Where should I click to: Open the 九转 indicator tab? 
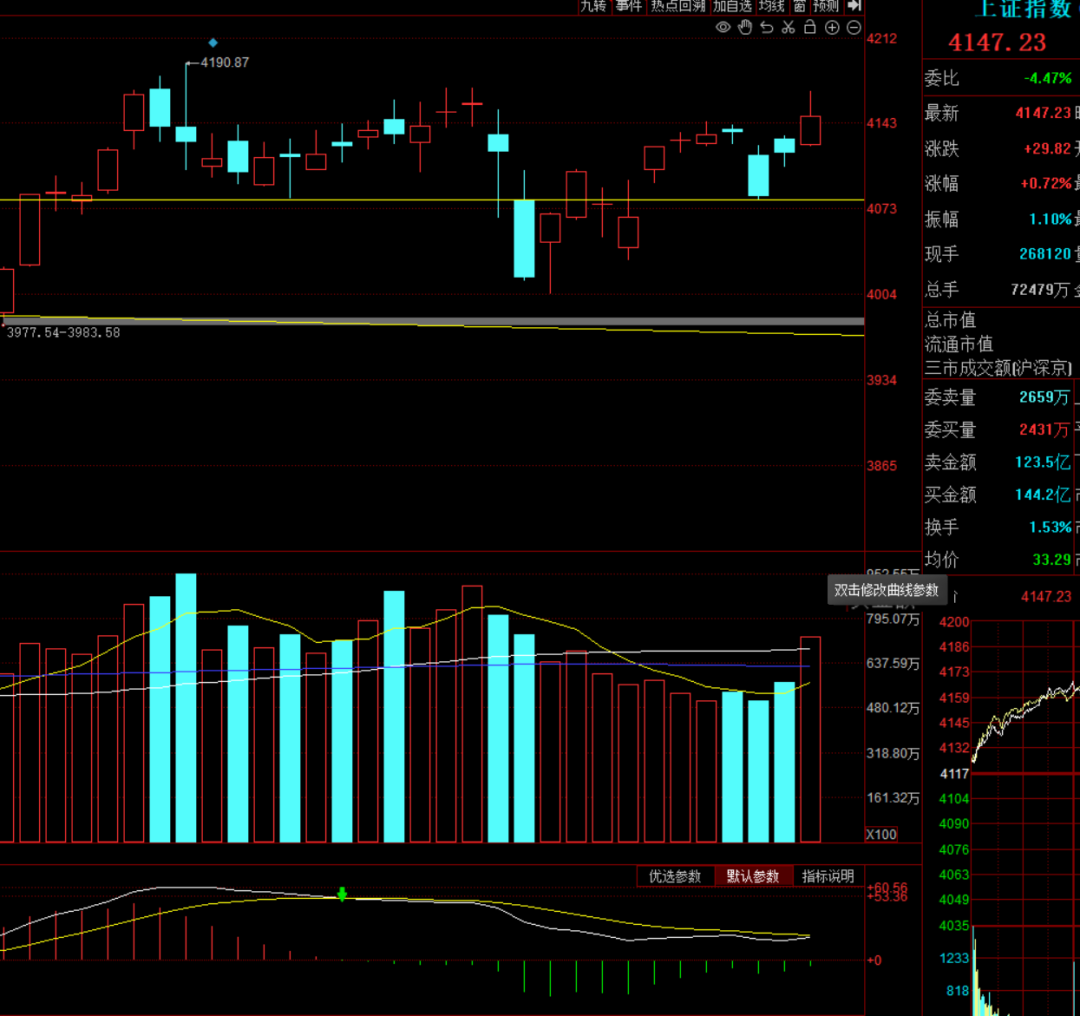(593, 6)
